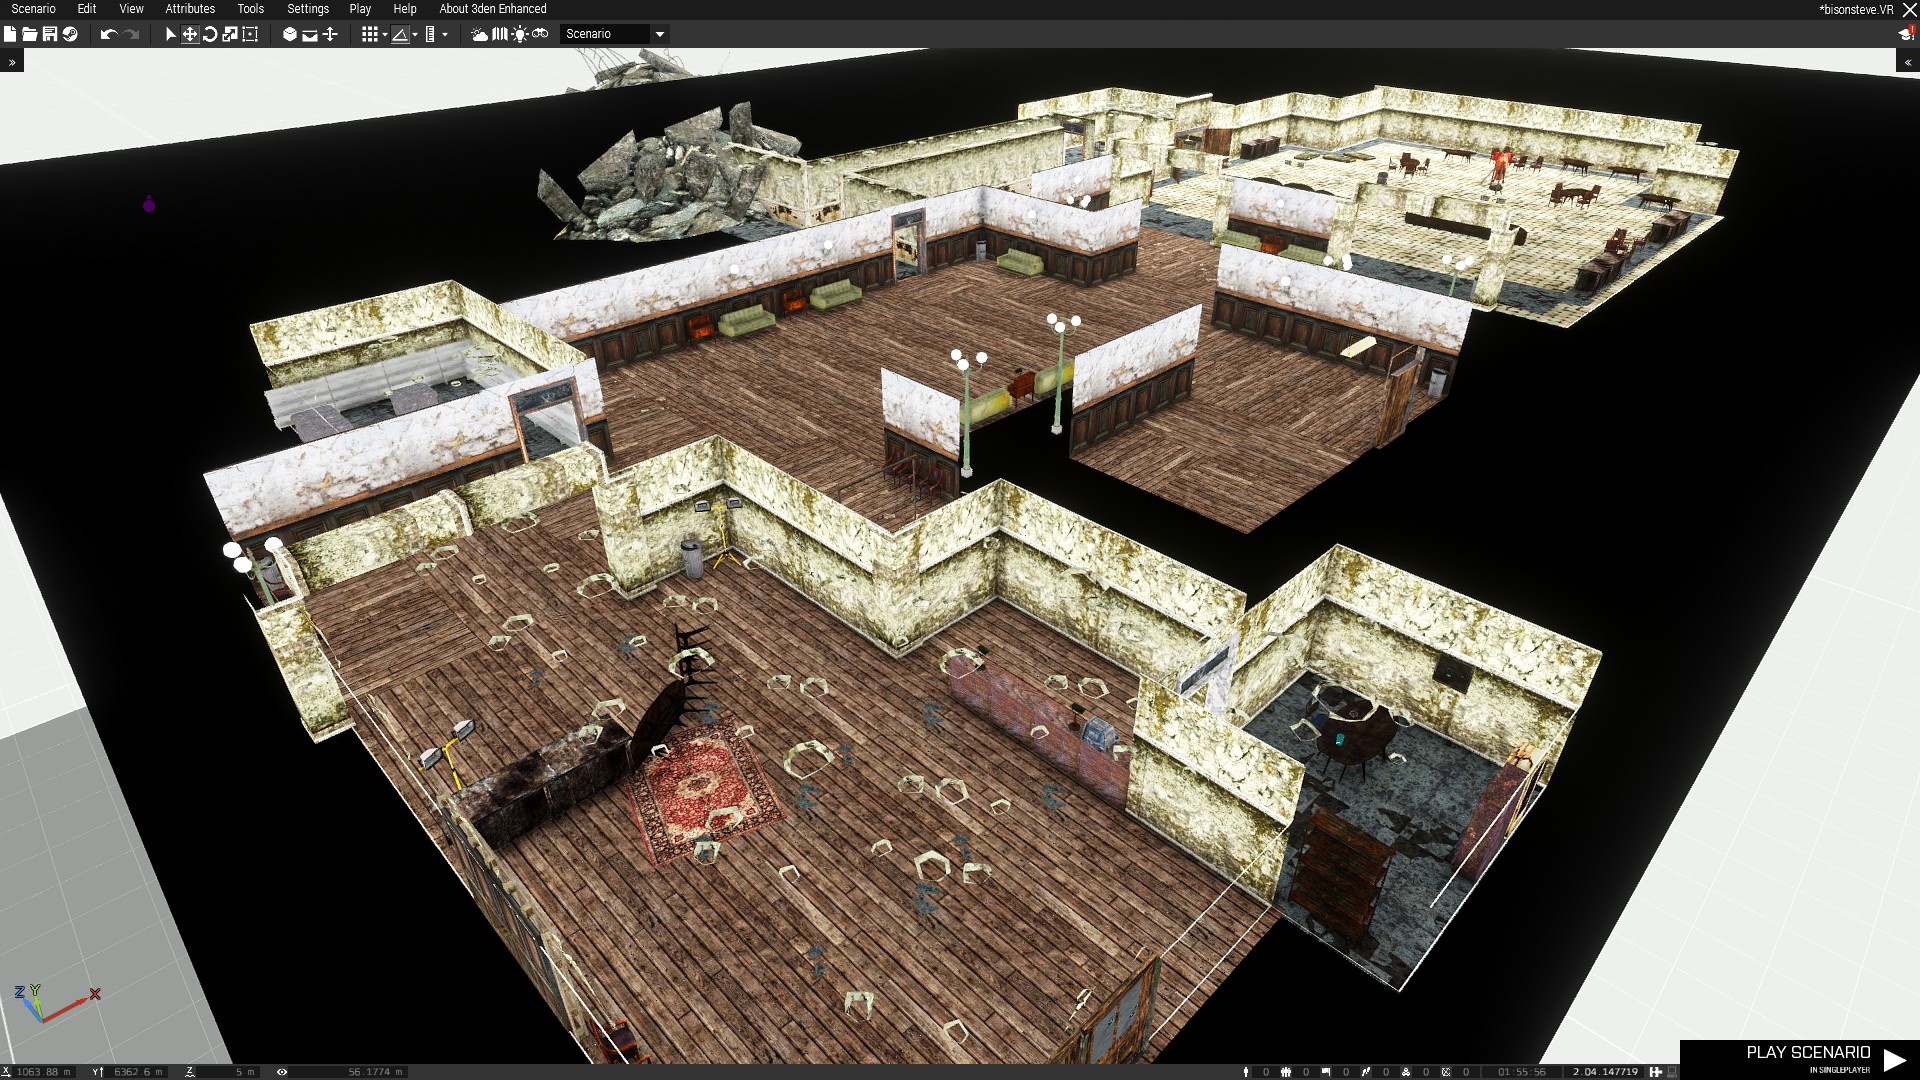Toggle the flashlight lamp icon

pos(520,34)
